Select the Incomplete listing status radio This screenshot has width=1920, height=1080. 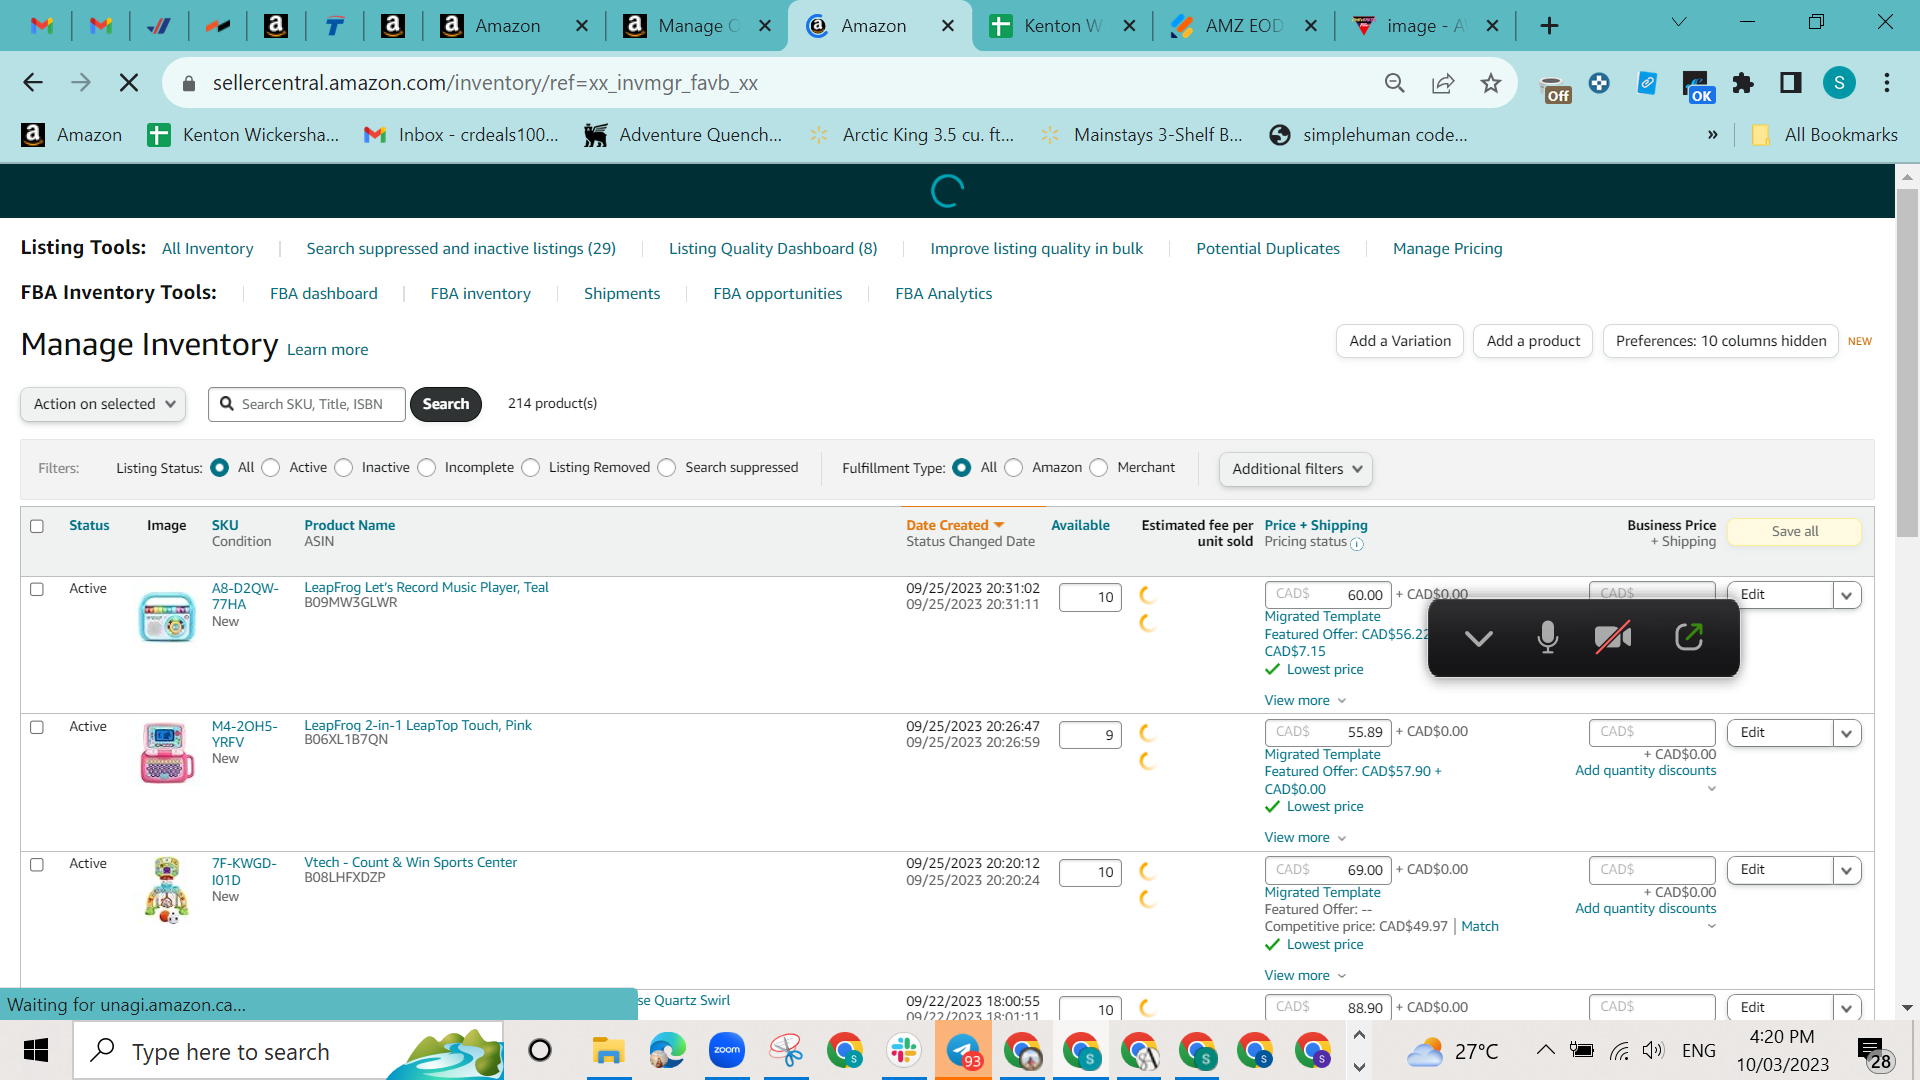point(427,468)
